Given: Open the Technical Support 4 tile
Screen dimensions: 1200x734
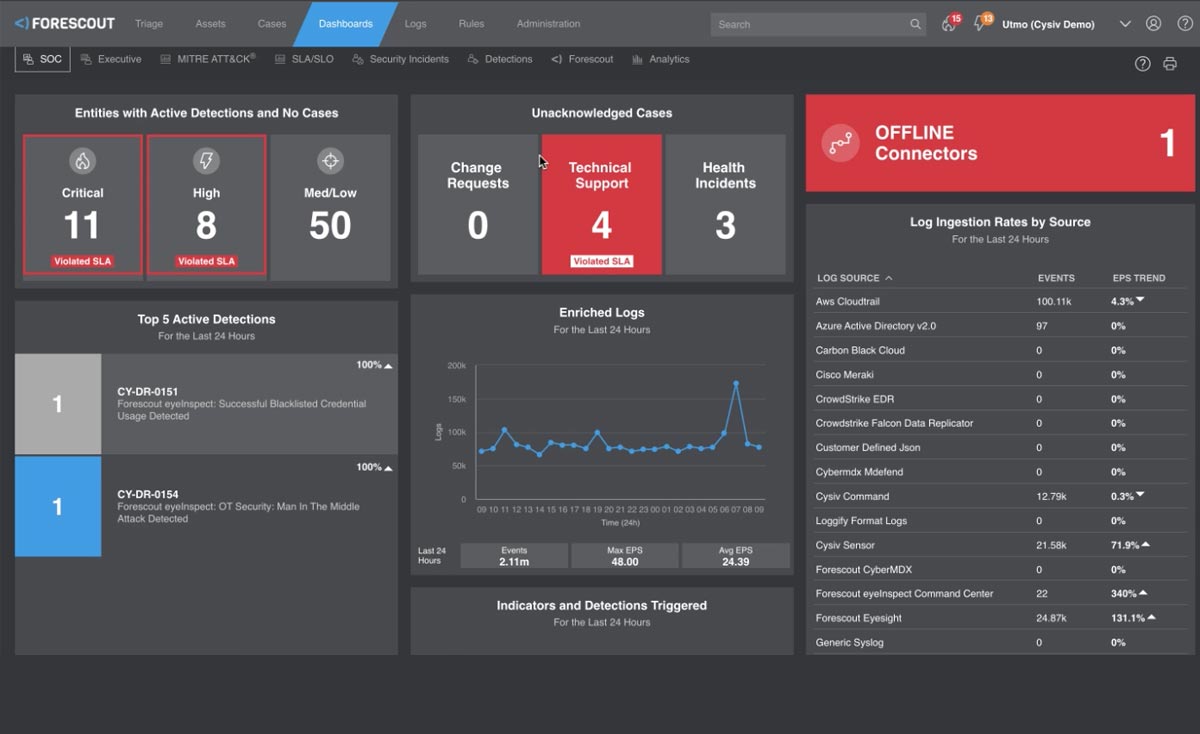Looking at the screenshot, I should pyautogui.click(x=601, y=205).
